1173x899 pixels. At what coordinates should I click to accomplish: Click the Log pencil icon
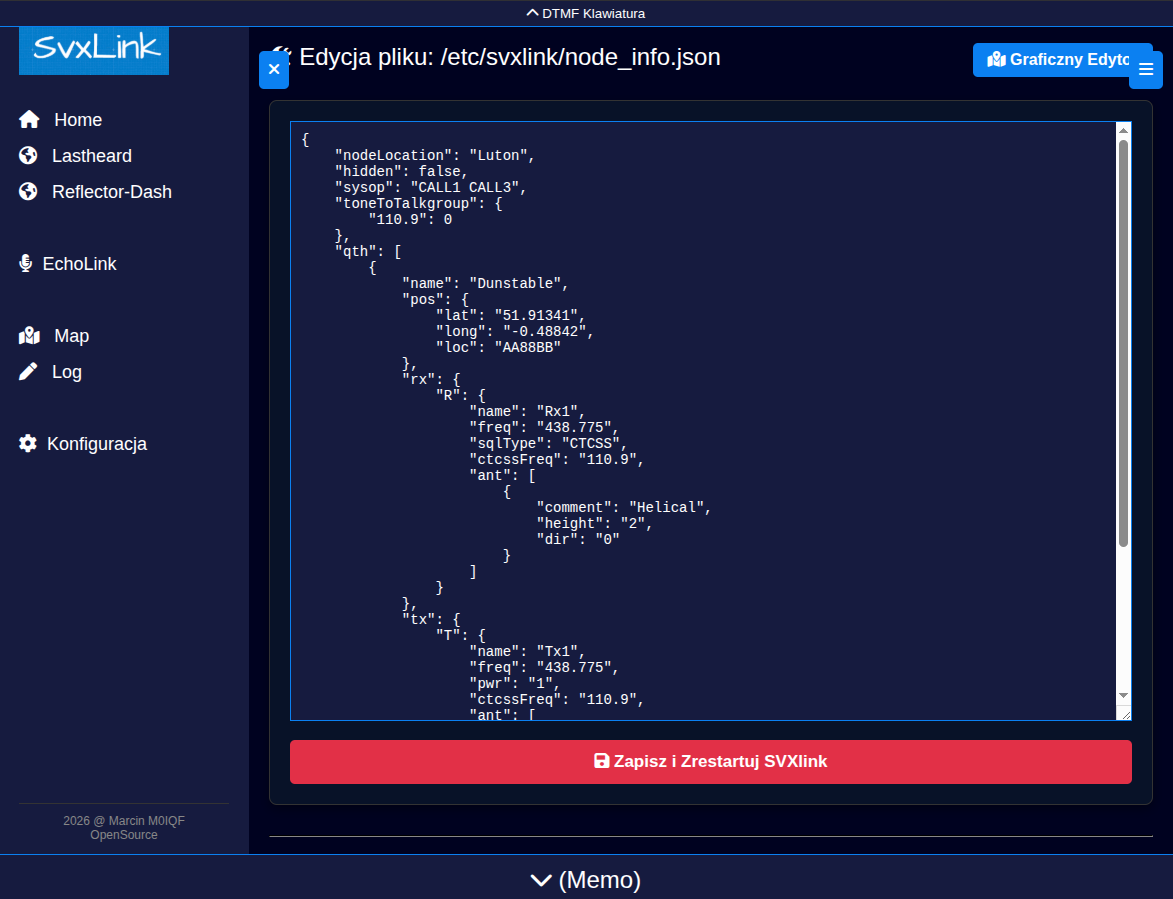pos(28,372)
